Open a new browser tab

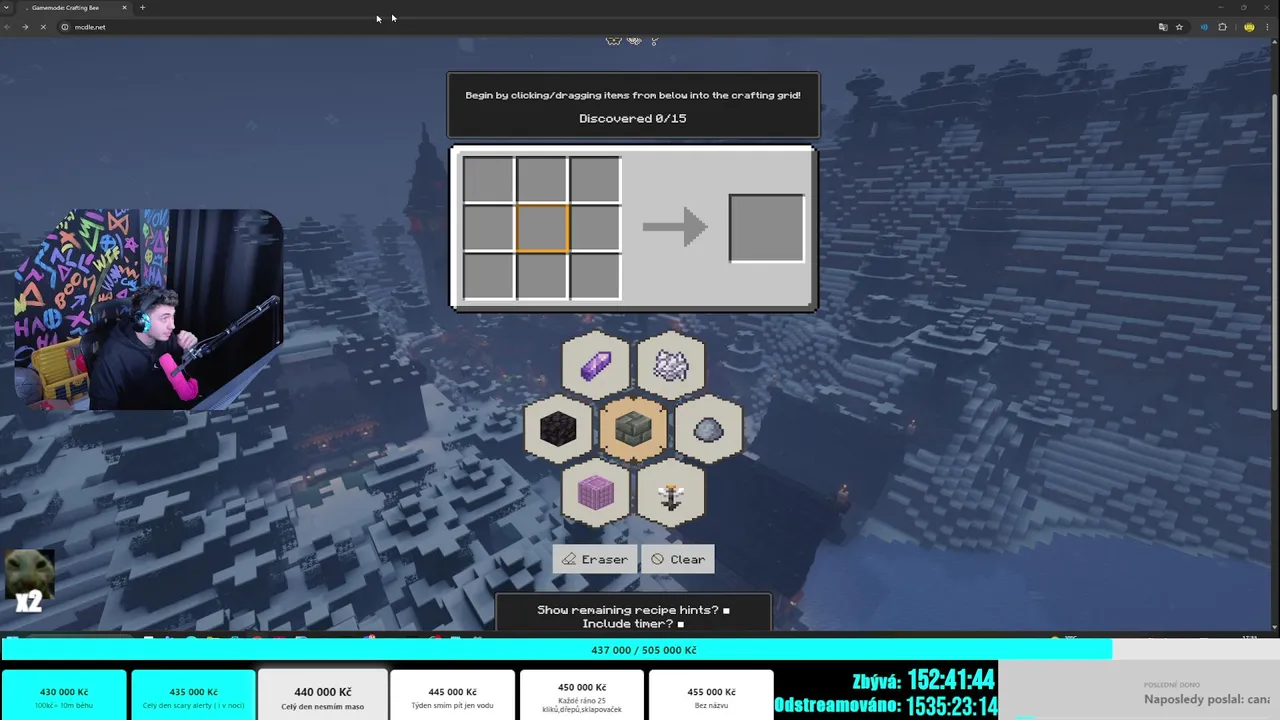click(x=142, y=8)
